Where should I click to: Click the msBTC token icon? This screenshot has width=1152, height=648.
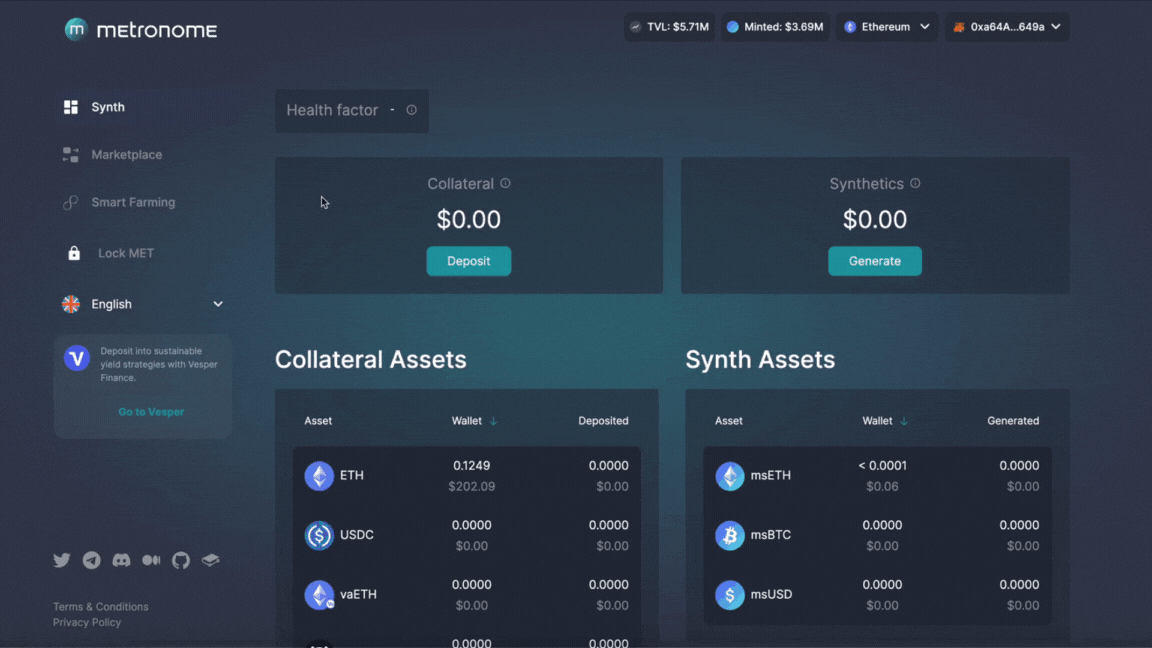click(x=730, y=536)
